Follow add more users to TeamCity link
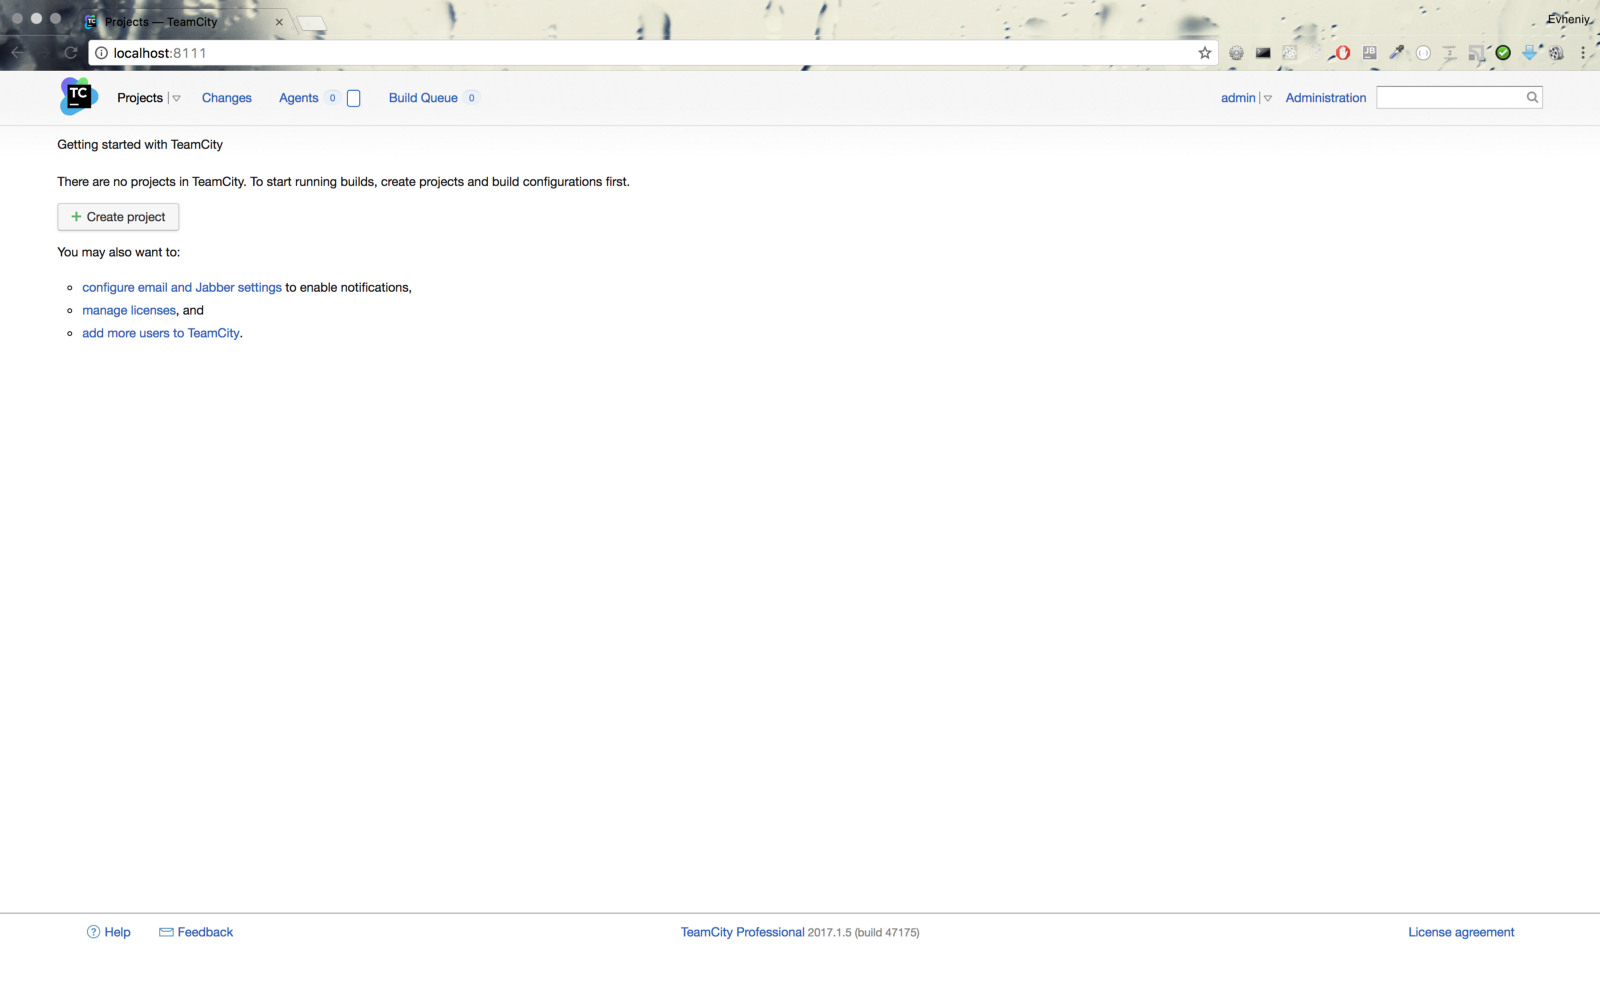This screenshot has height=1000, width=1600. [x=161, y=333]
